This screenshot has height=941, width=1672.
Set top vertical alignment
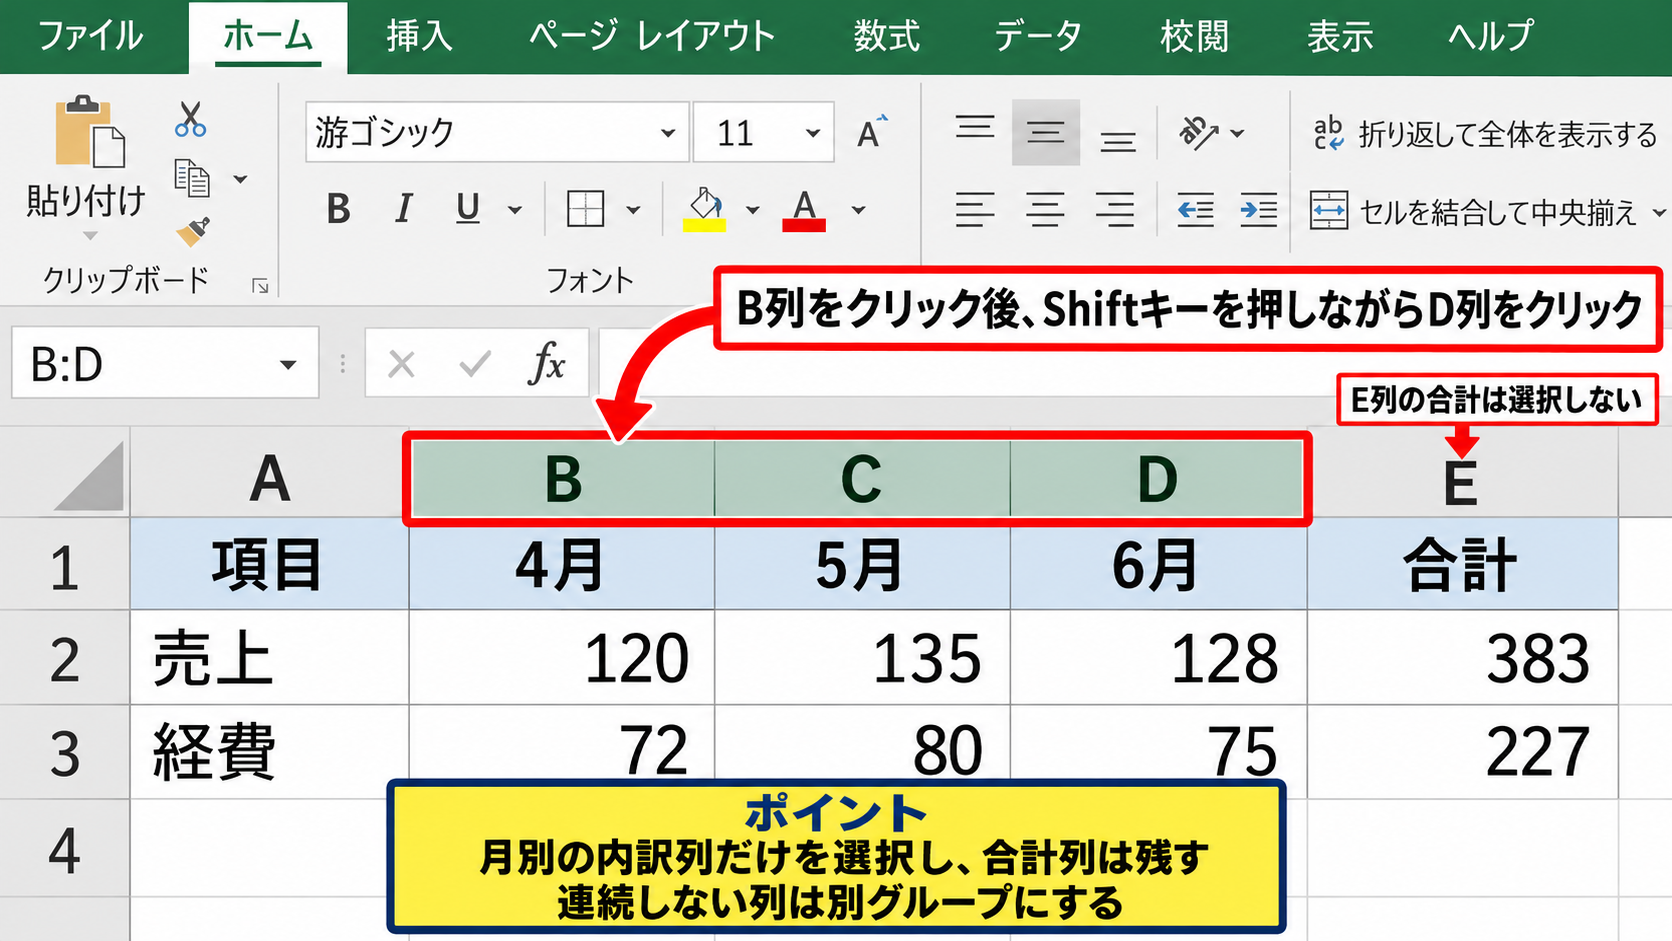(x=975, y=130)
